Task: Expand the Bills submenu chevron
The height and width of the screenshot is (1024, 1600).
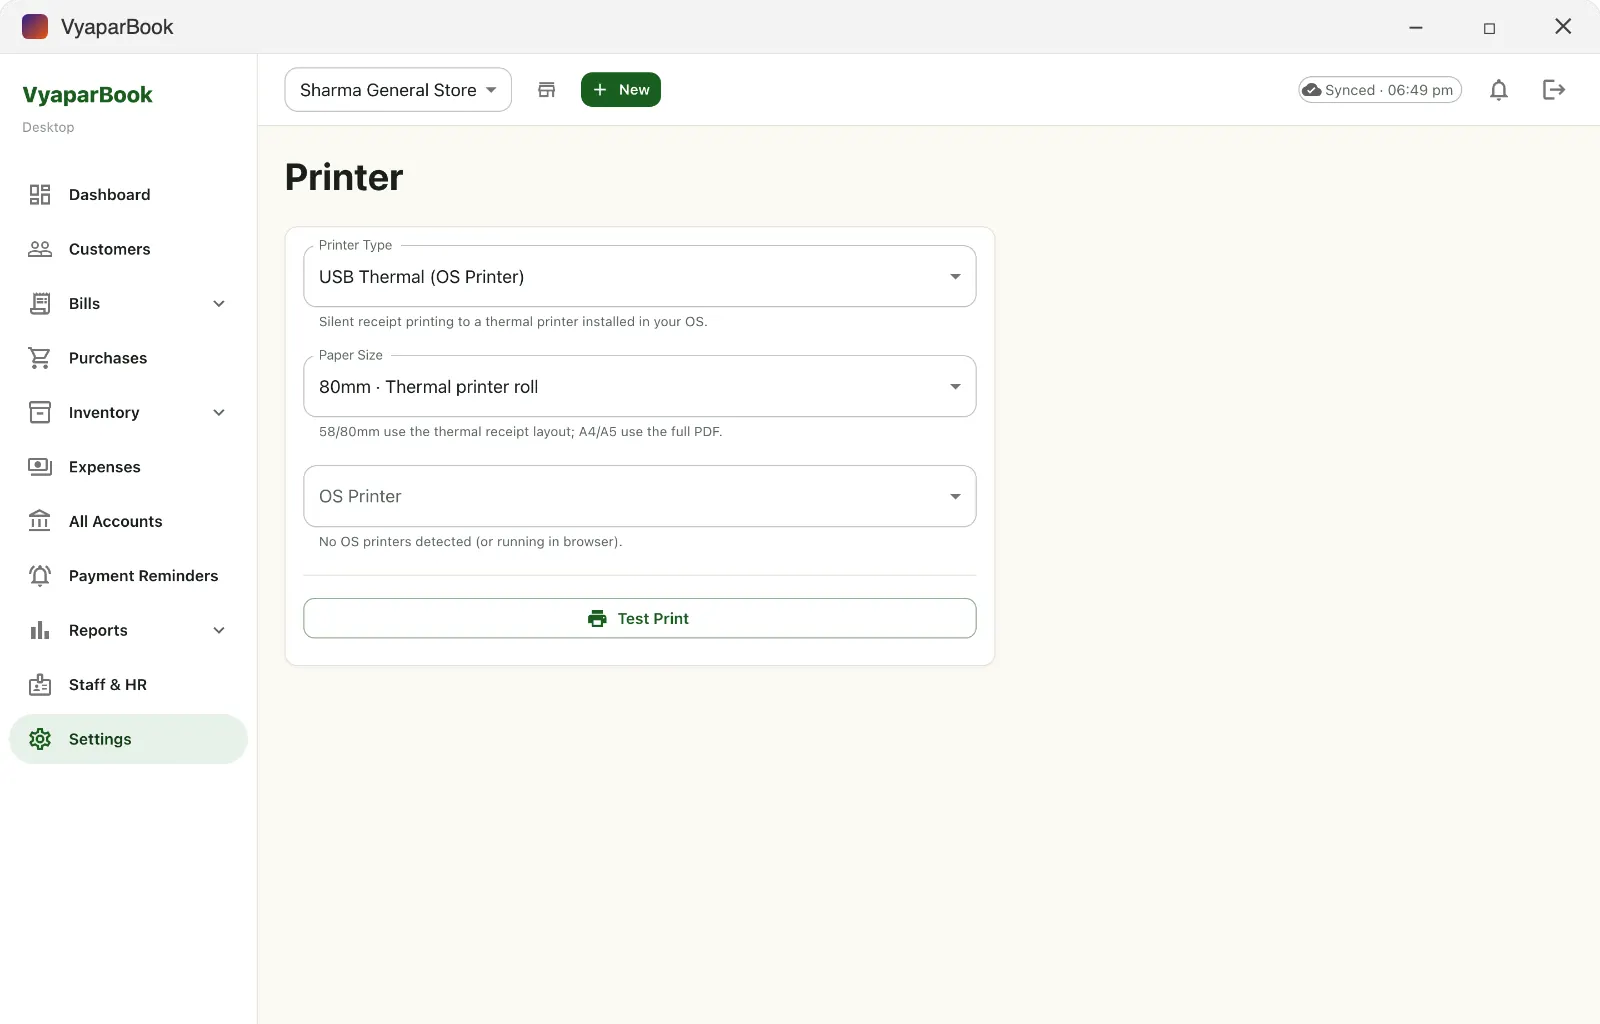Action: (x=219, y=304)
